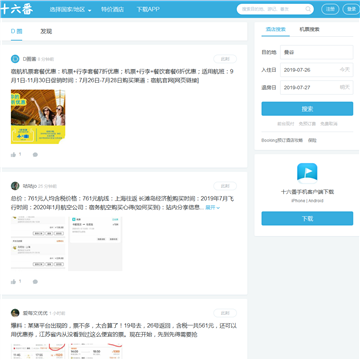Open the first screenshot in 咕咕jo's post
This screenshot has height=360, width=360.
38,244
